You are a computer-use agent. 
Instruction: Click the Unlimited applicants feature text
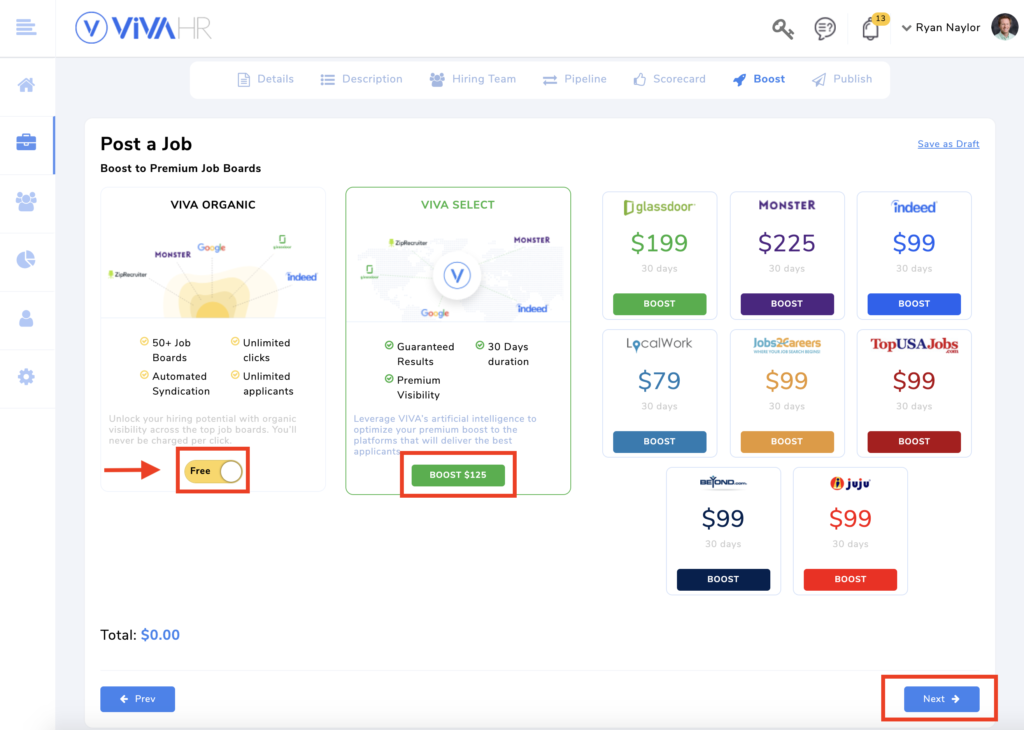[x=268, y=384]
